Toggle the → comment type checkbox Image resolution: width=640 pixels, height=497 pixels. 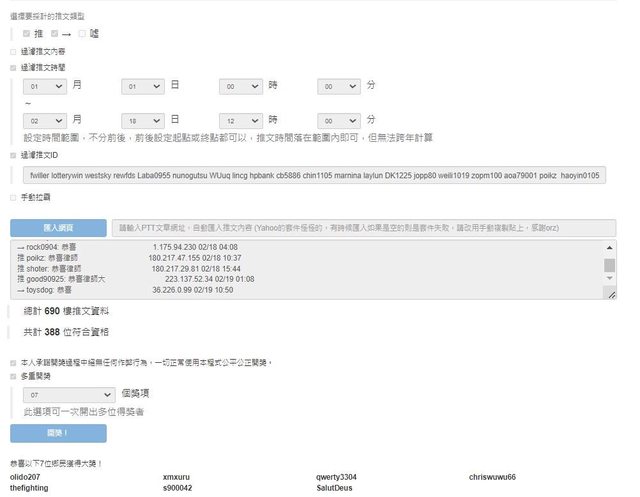tap(55, 33)
